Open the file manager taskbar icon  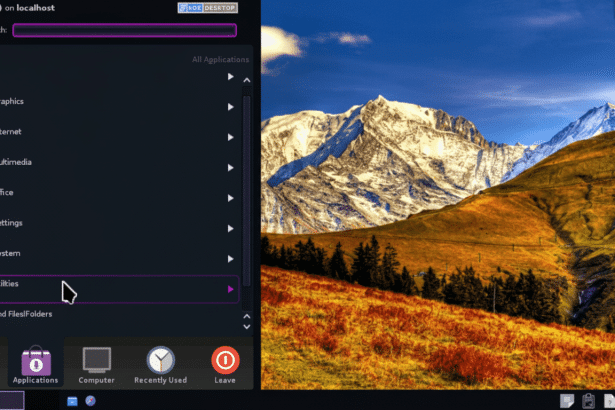[x=72, y=401]
